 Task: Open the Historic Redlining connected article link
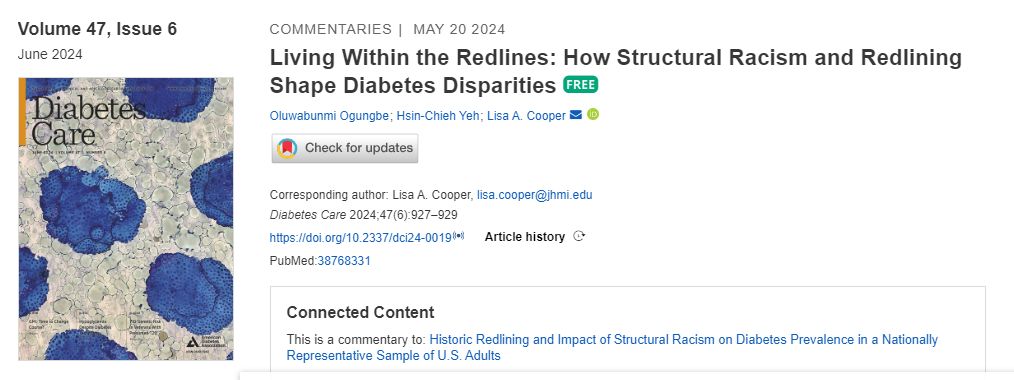[612, 348]
